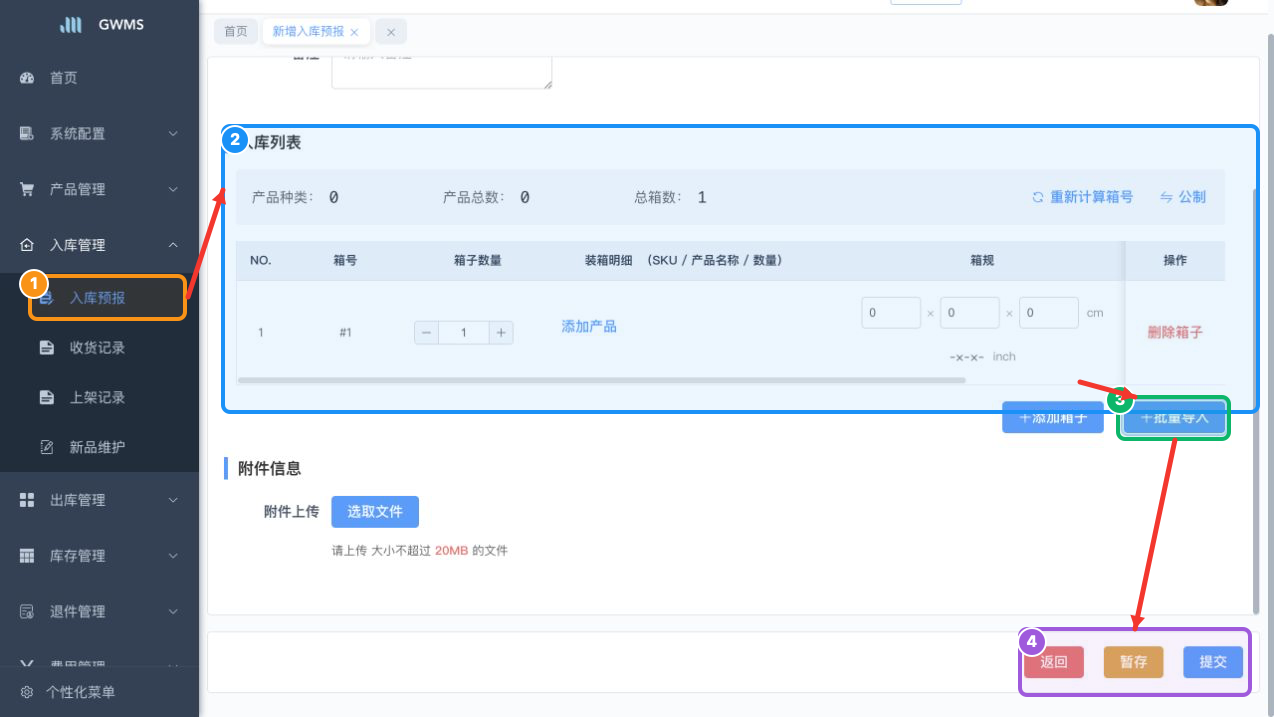The image size is (1274, 717).
Task: Open 入库预报 in the sidebar
Action: tap(99, 298)
